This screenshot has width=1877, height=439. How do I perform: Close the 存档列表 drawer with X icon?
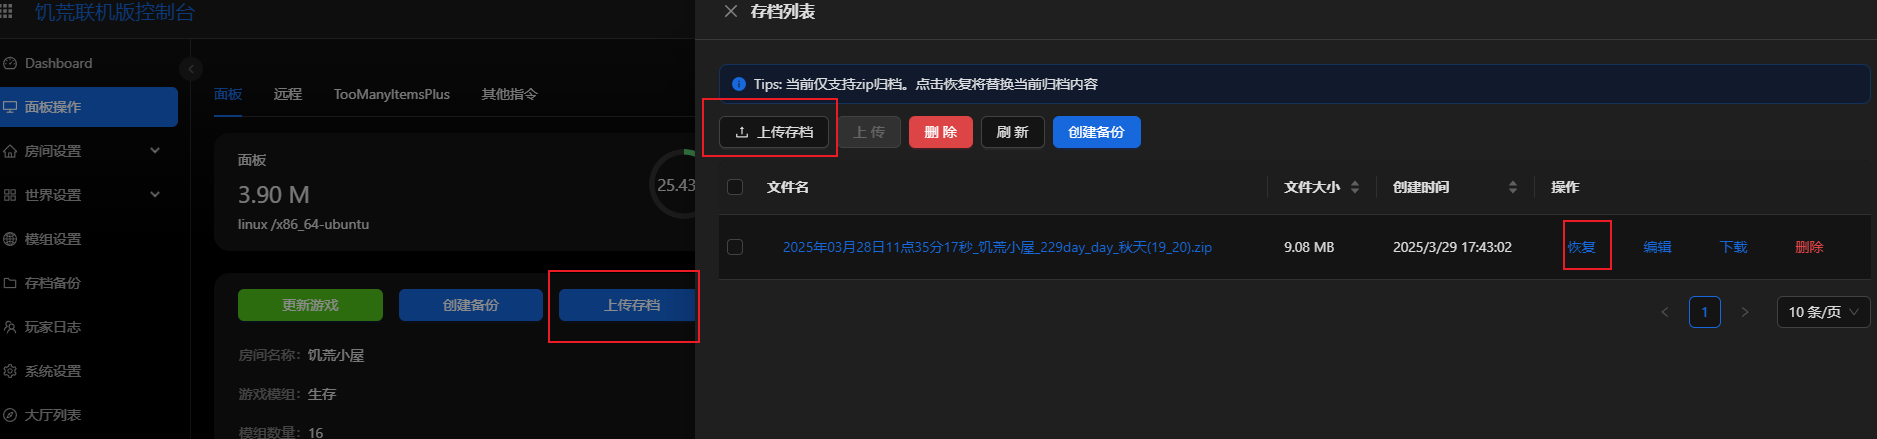[731, 11]
